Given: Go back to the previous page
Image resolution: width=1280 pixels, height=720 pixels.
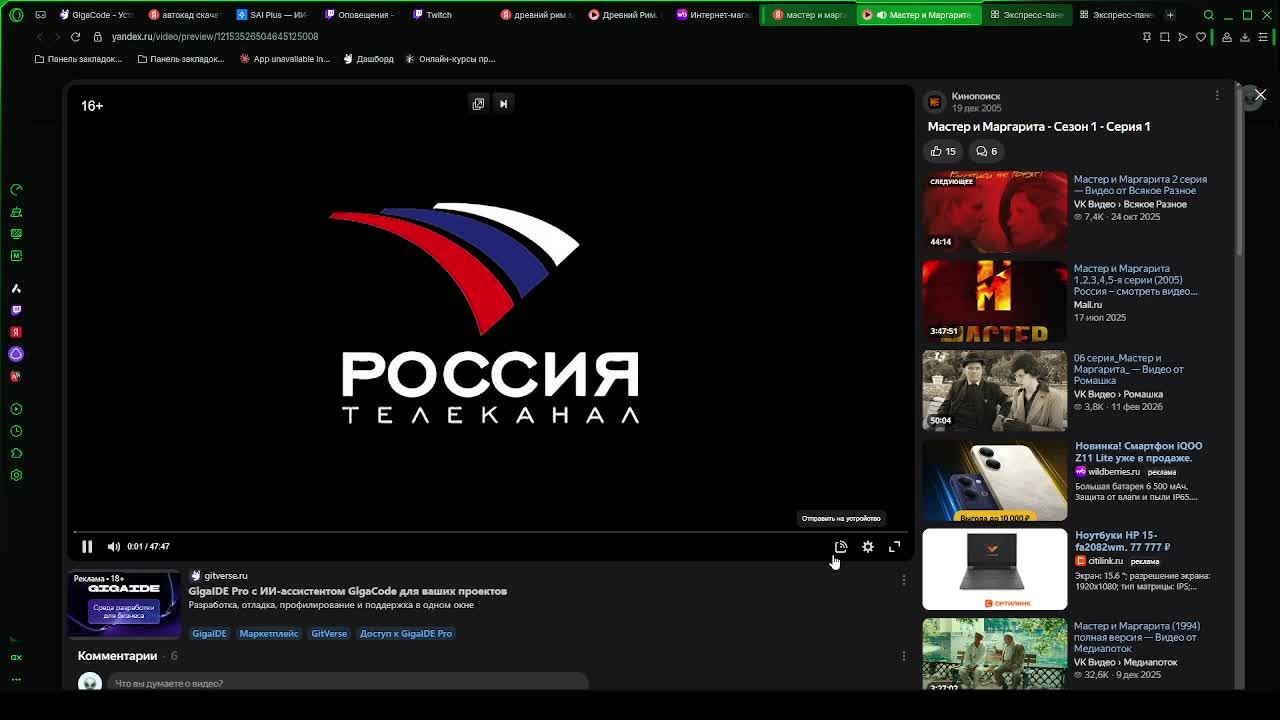Looking at the screenshot, I should click(x=39, y=36).
